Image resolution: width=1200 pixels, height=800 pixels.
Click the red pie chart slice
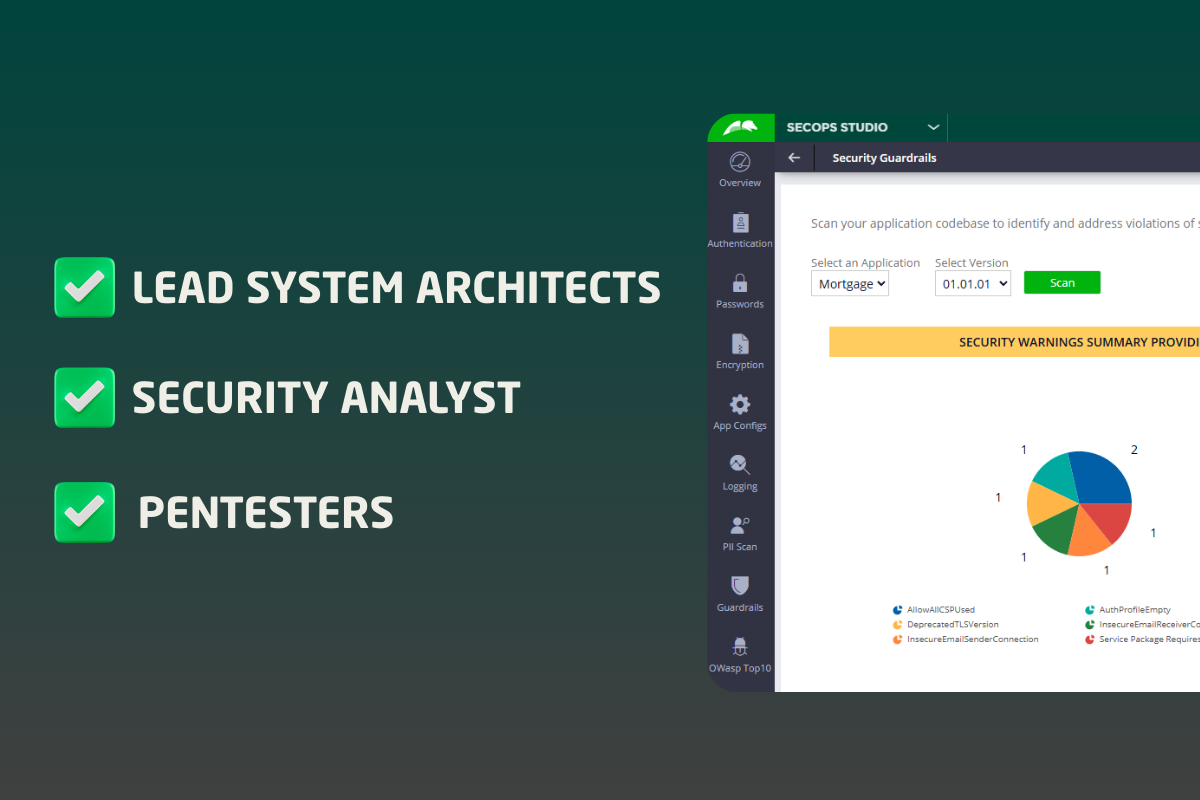point(1110,521)
